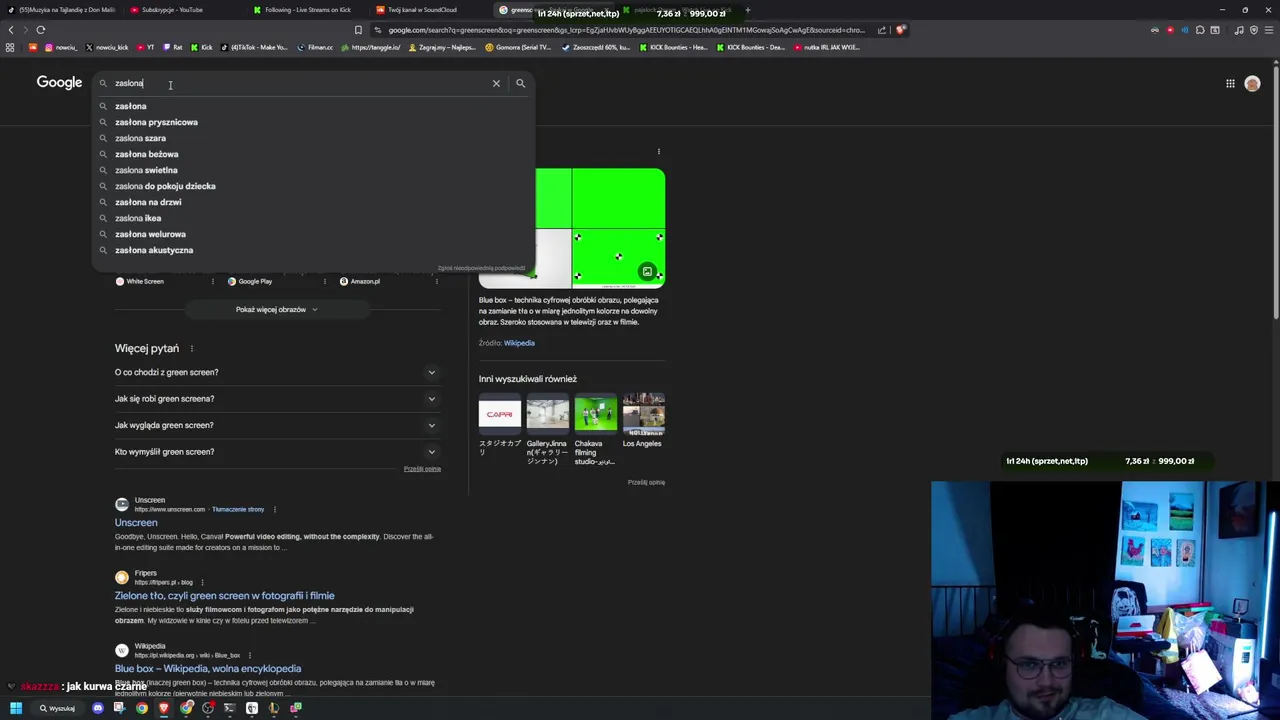Open Brave browser from the taskbar
Screen dimensions: 1280x720
164,708
